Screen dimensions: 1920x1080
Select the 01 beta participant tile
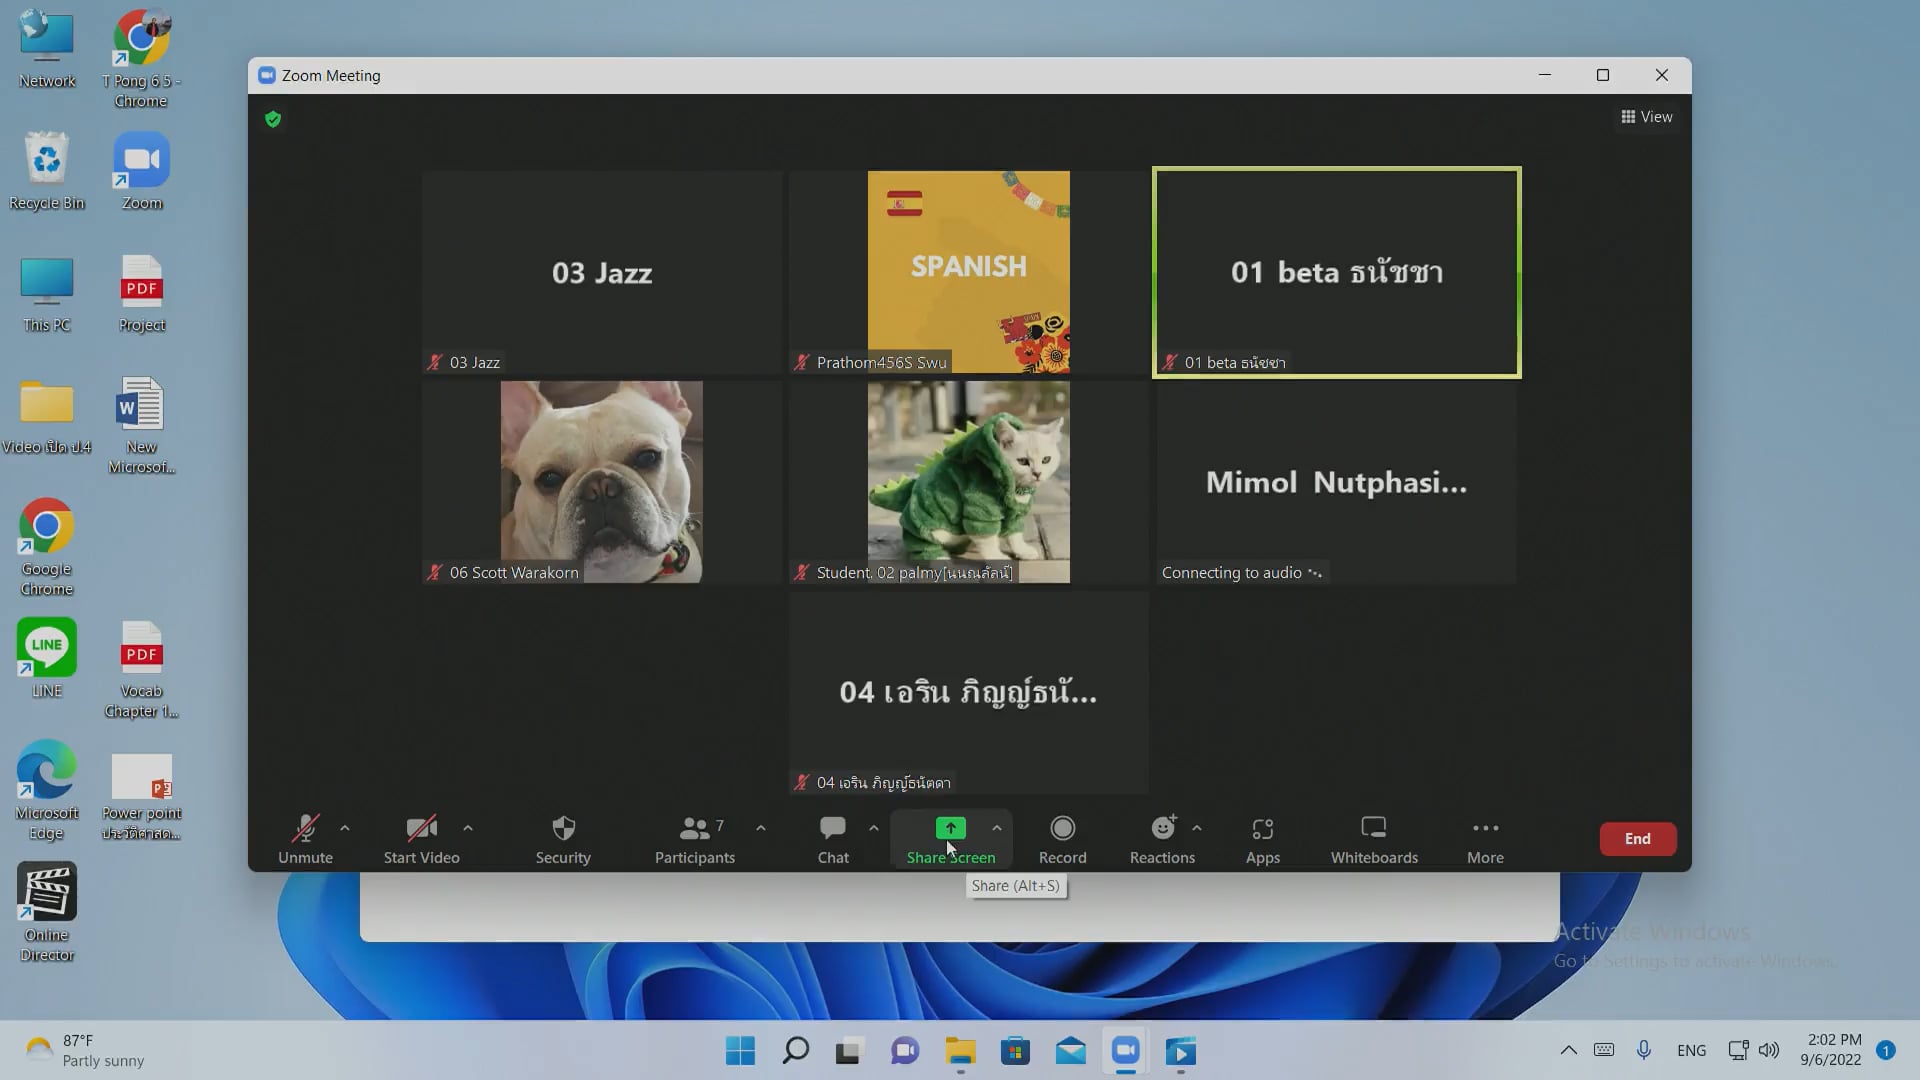pos(1337,272)
